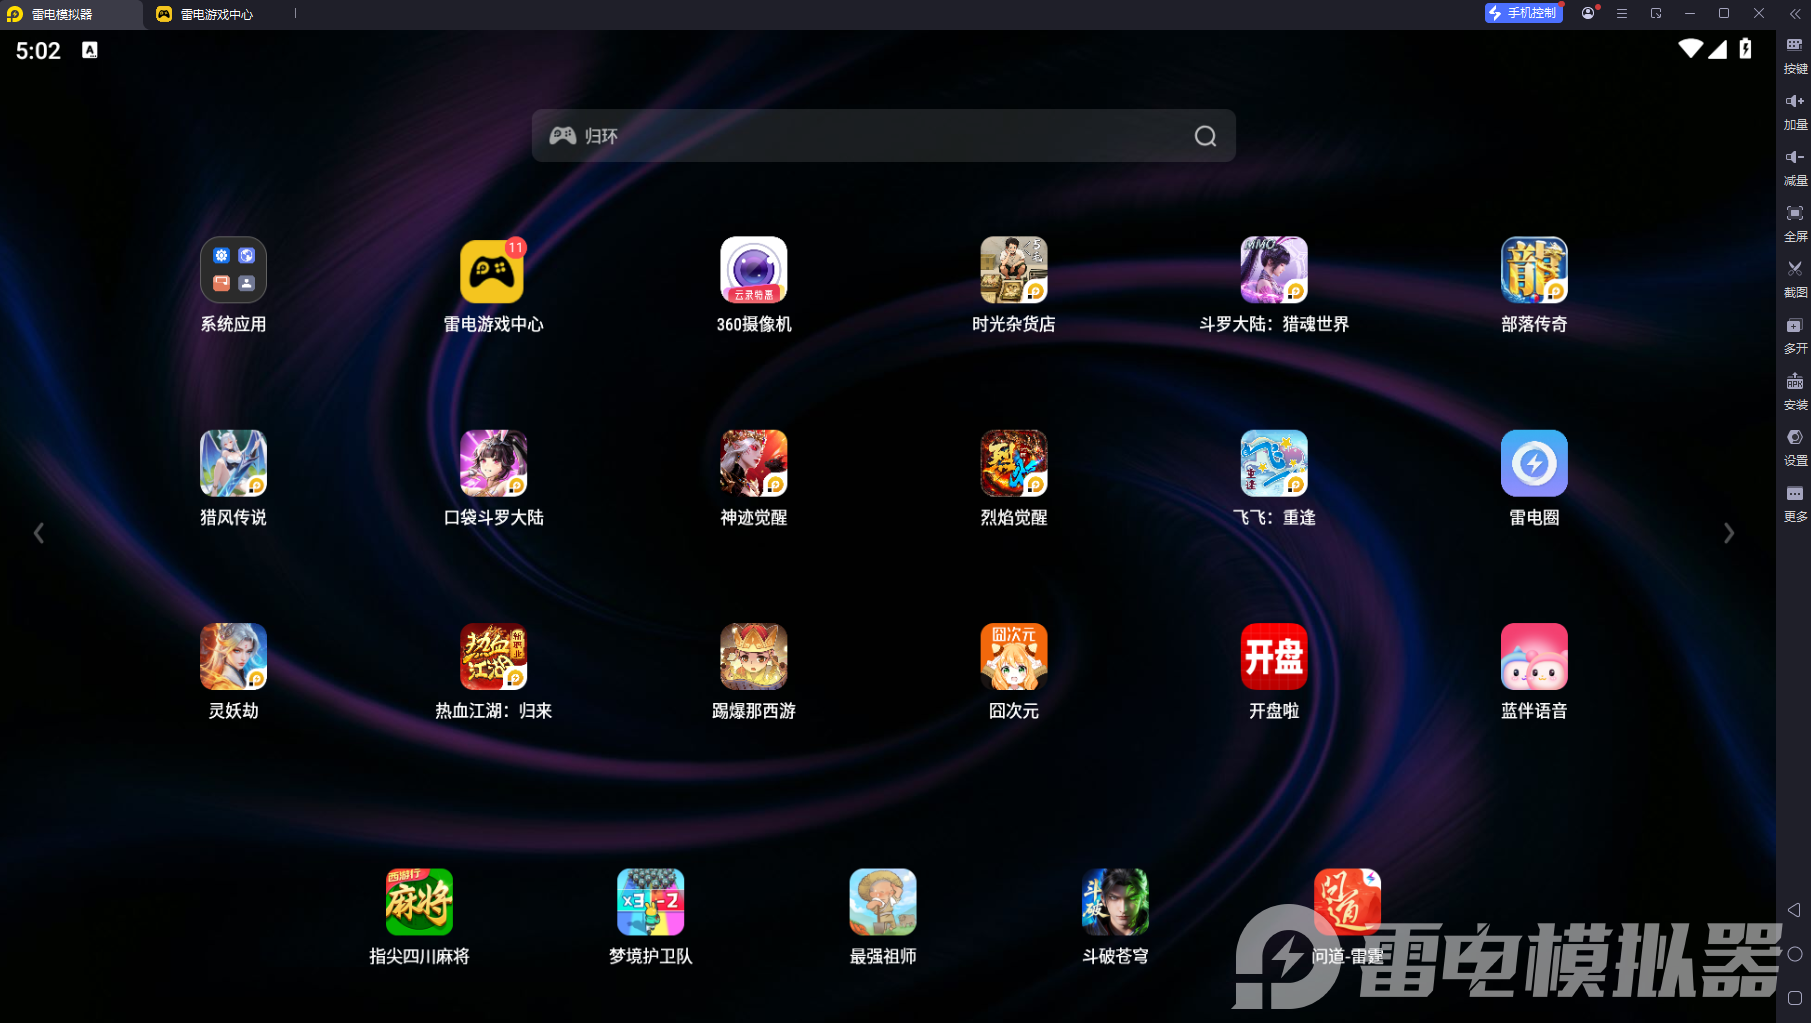Decrease volume with the 减量 button
The height and width of the screenshot is (1023, 1811).
coord(1795,167)
